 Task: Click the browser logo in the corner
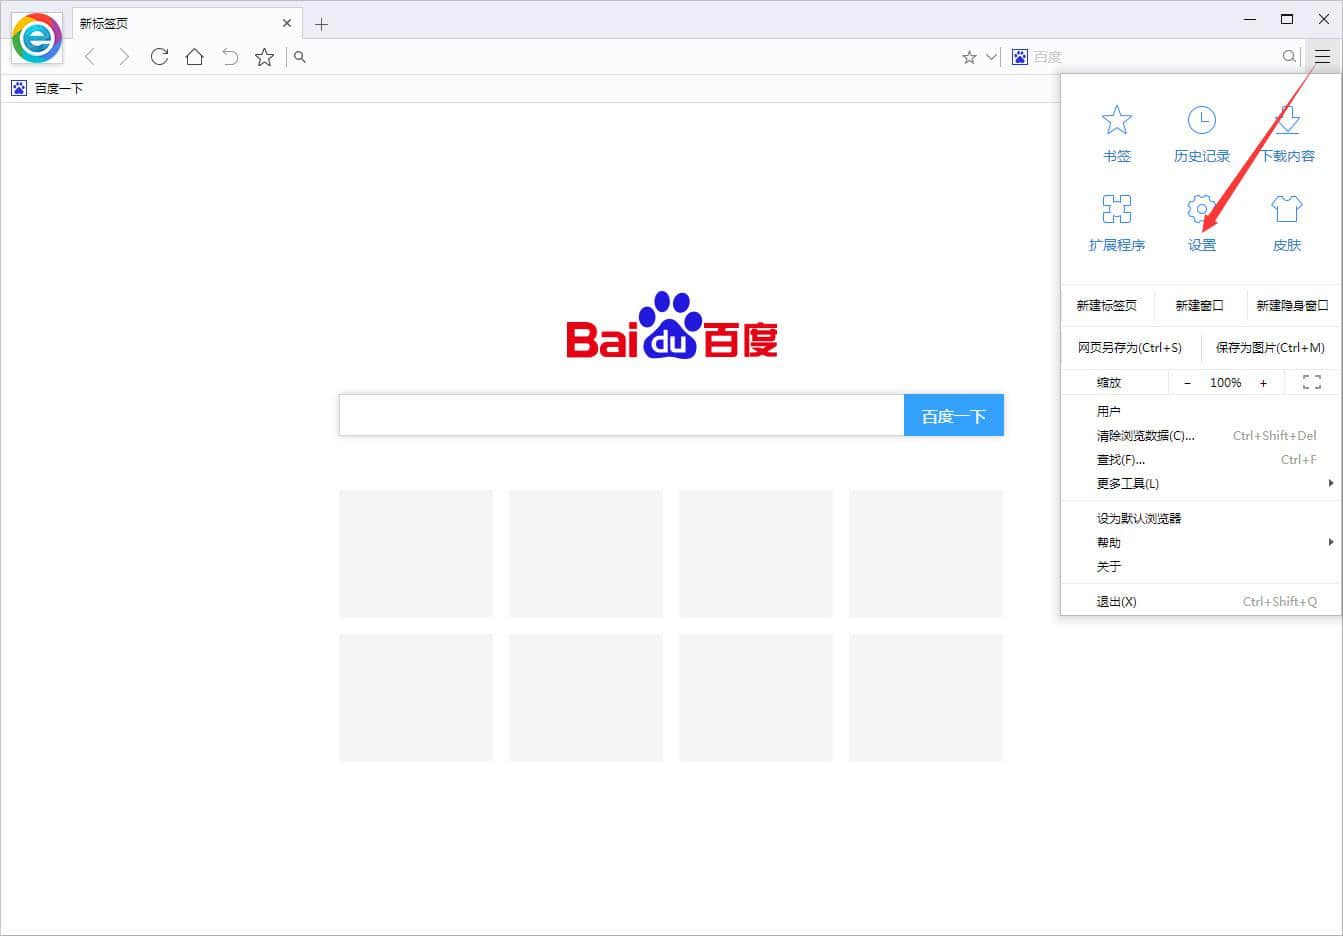coord(37,38)
